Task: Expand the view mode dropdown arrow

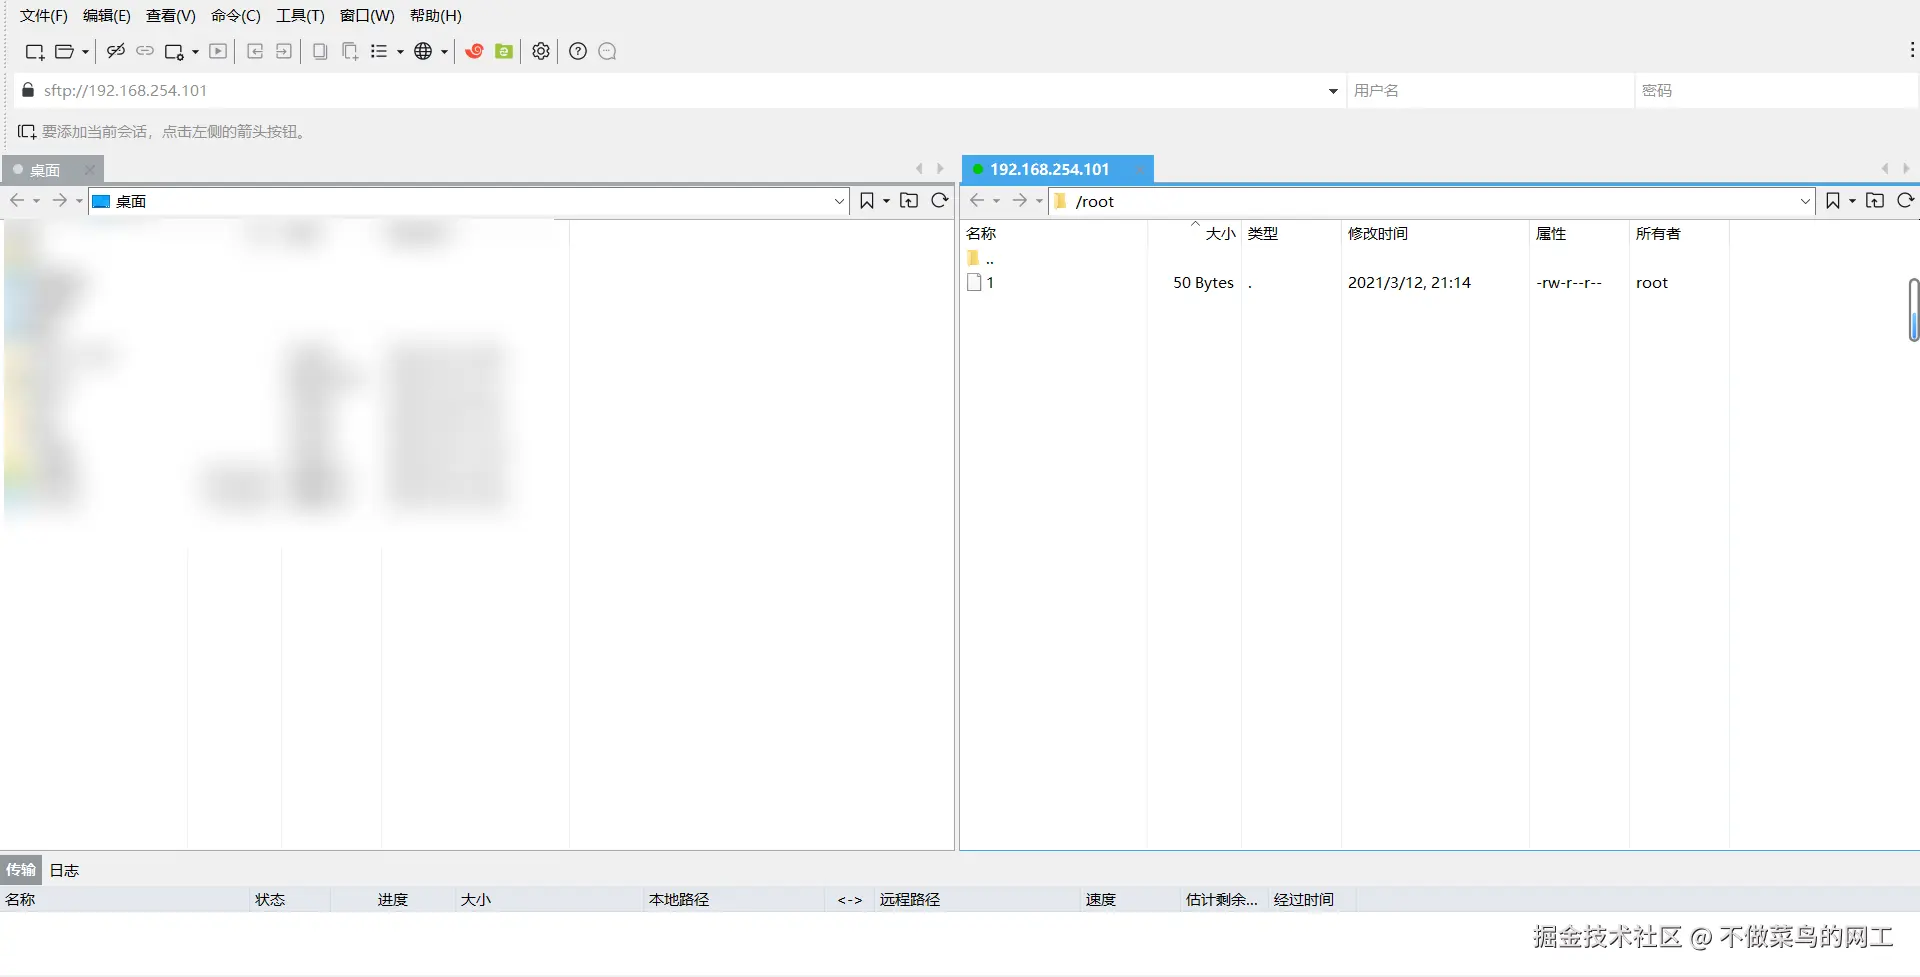Action: point(400,52)
